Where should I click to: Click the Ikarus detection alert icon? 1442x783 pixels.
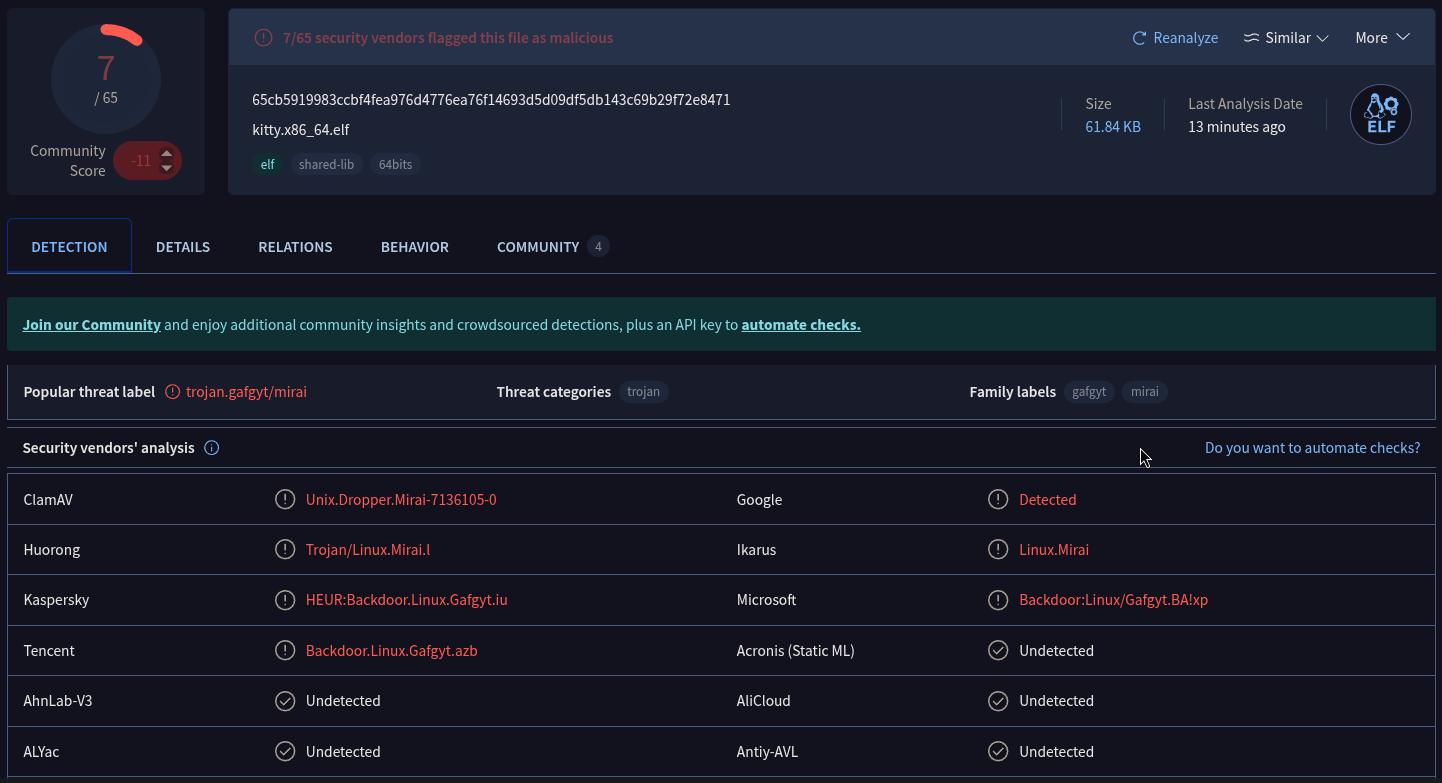point(998,549)
